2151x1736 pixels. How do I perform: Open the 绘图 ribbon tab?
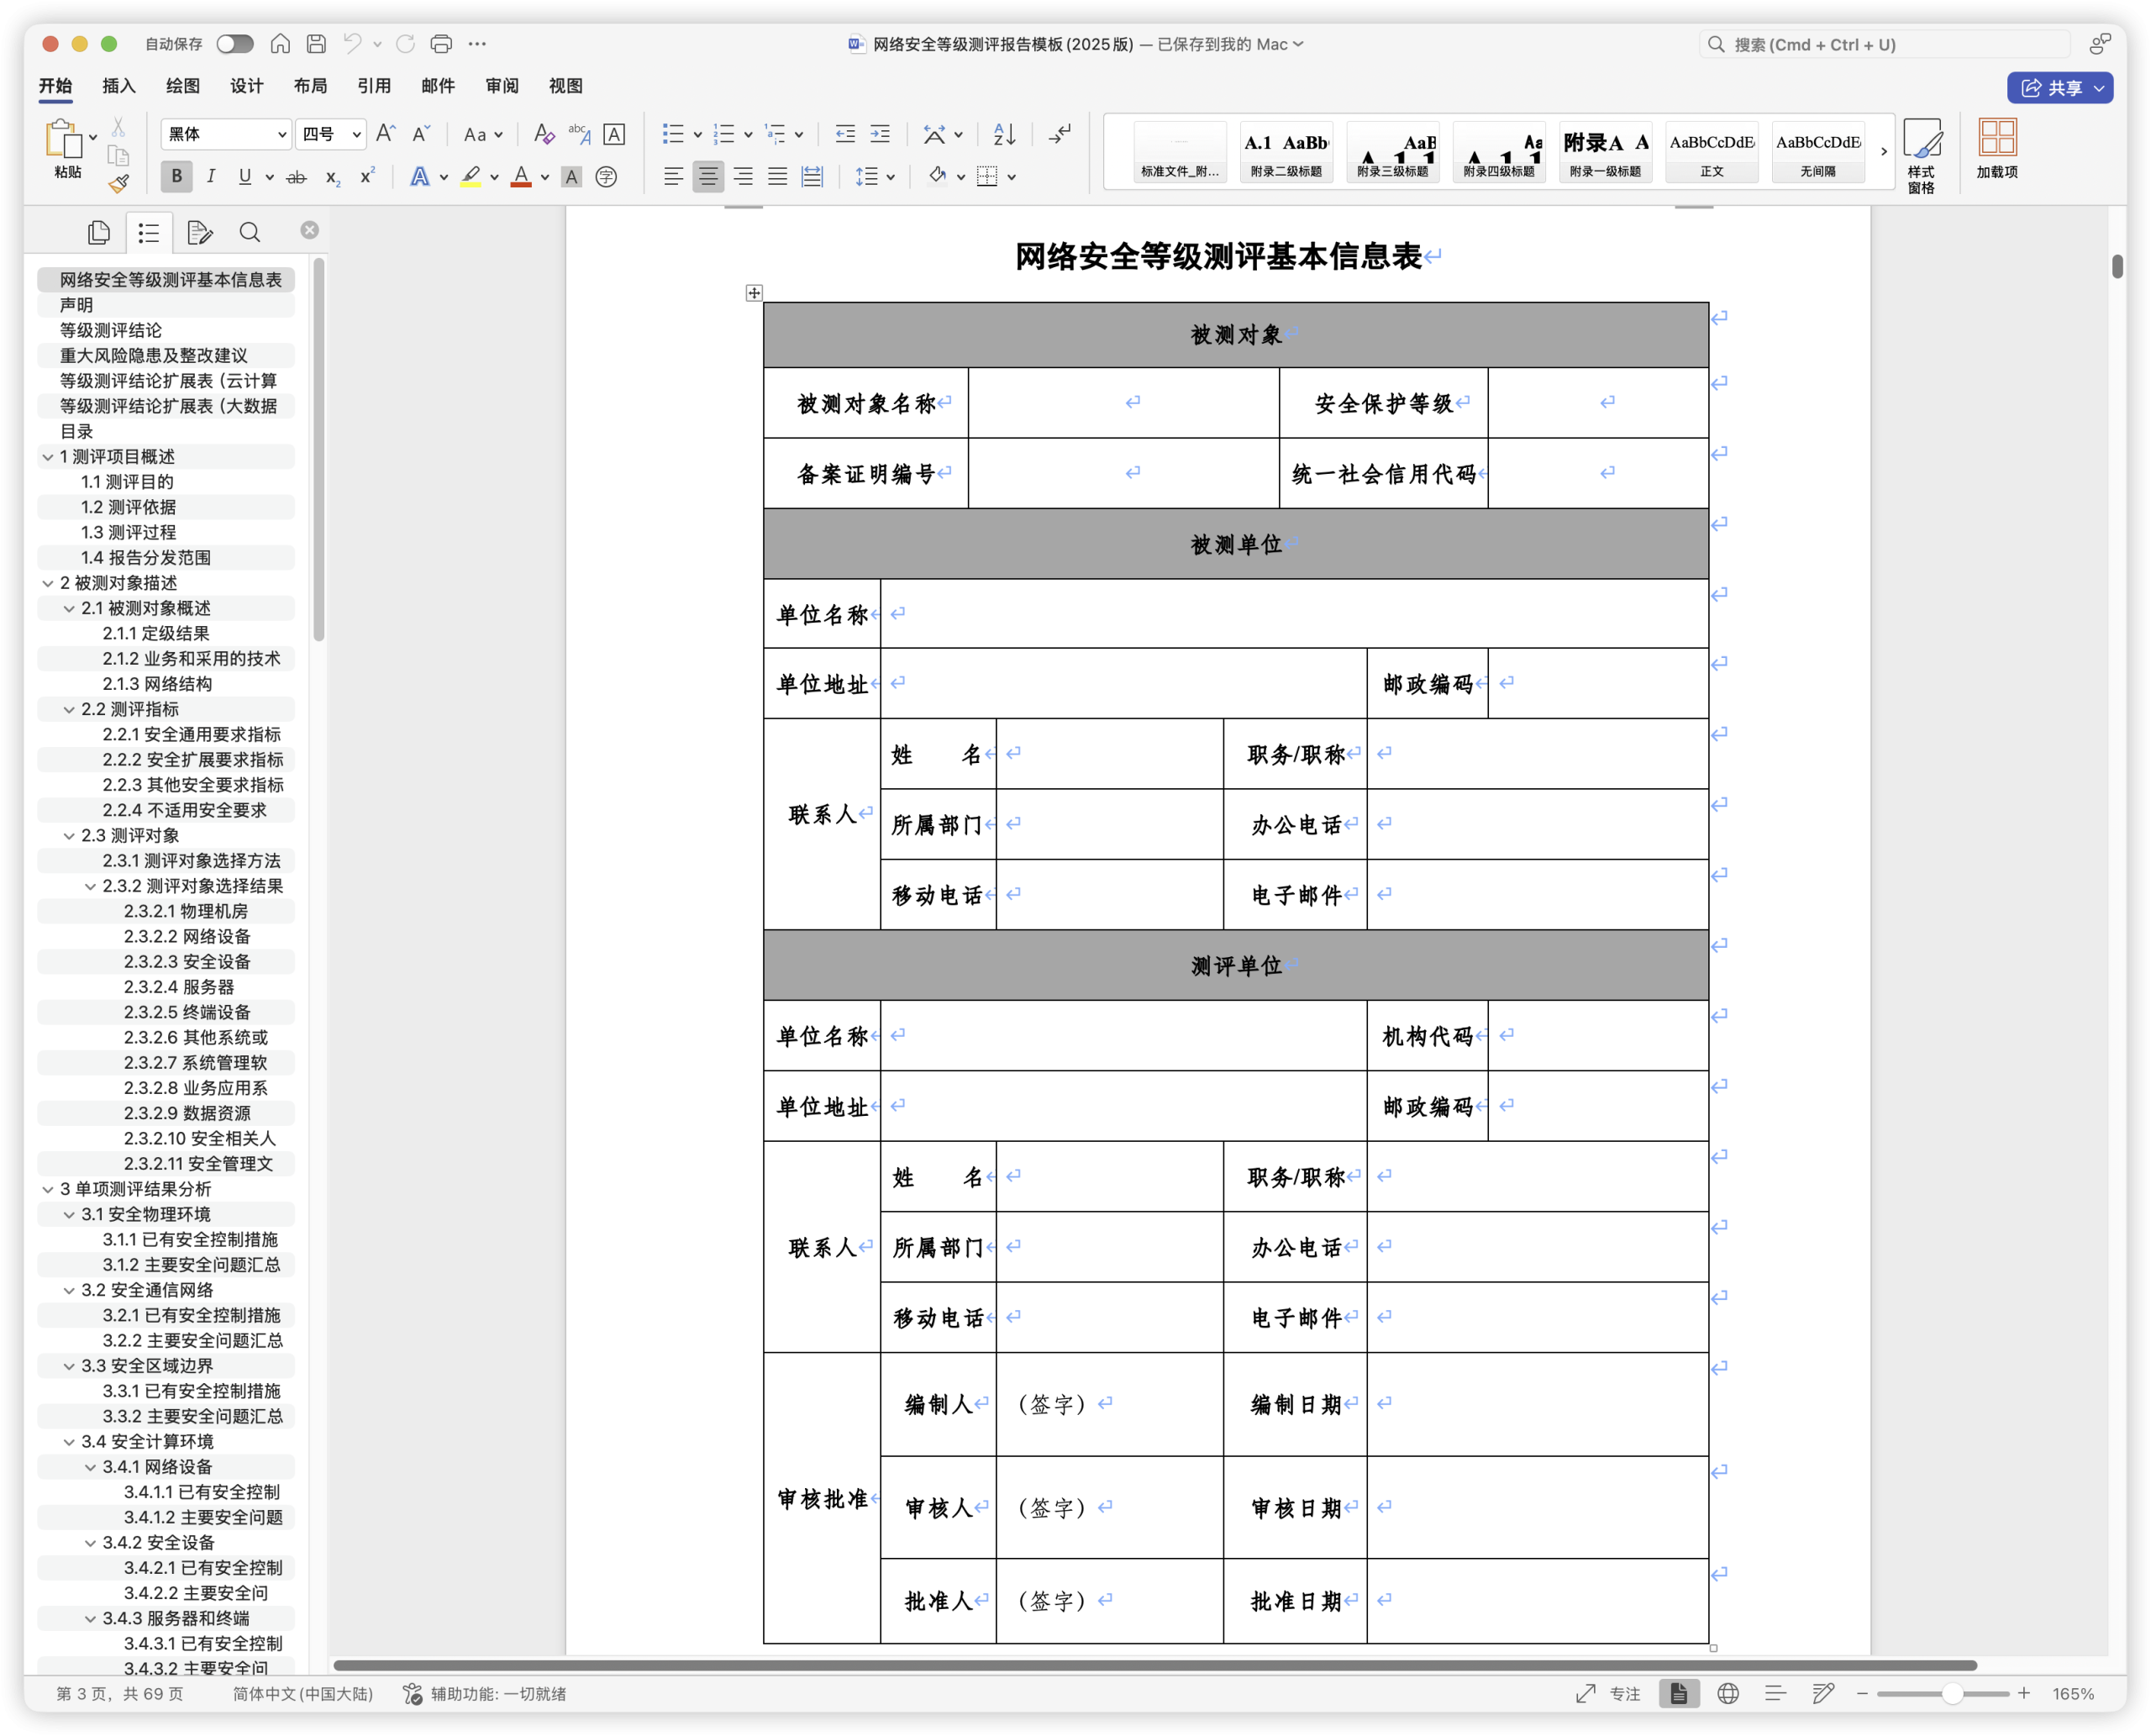[183, 86]
